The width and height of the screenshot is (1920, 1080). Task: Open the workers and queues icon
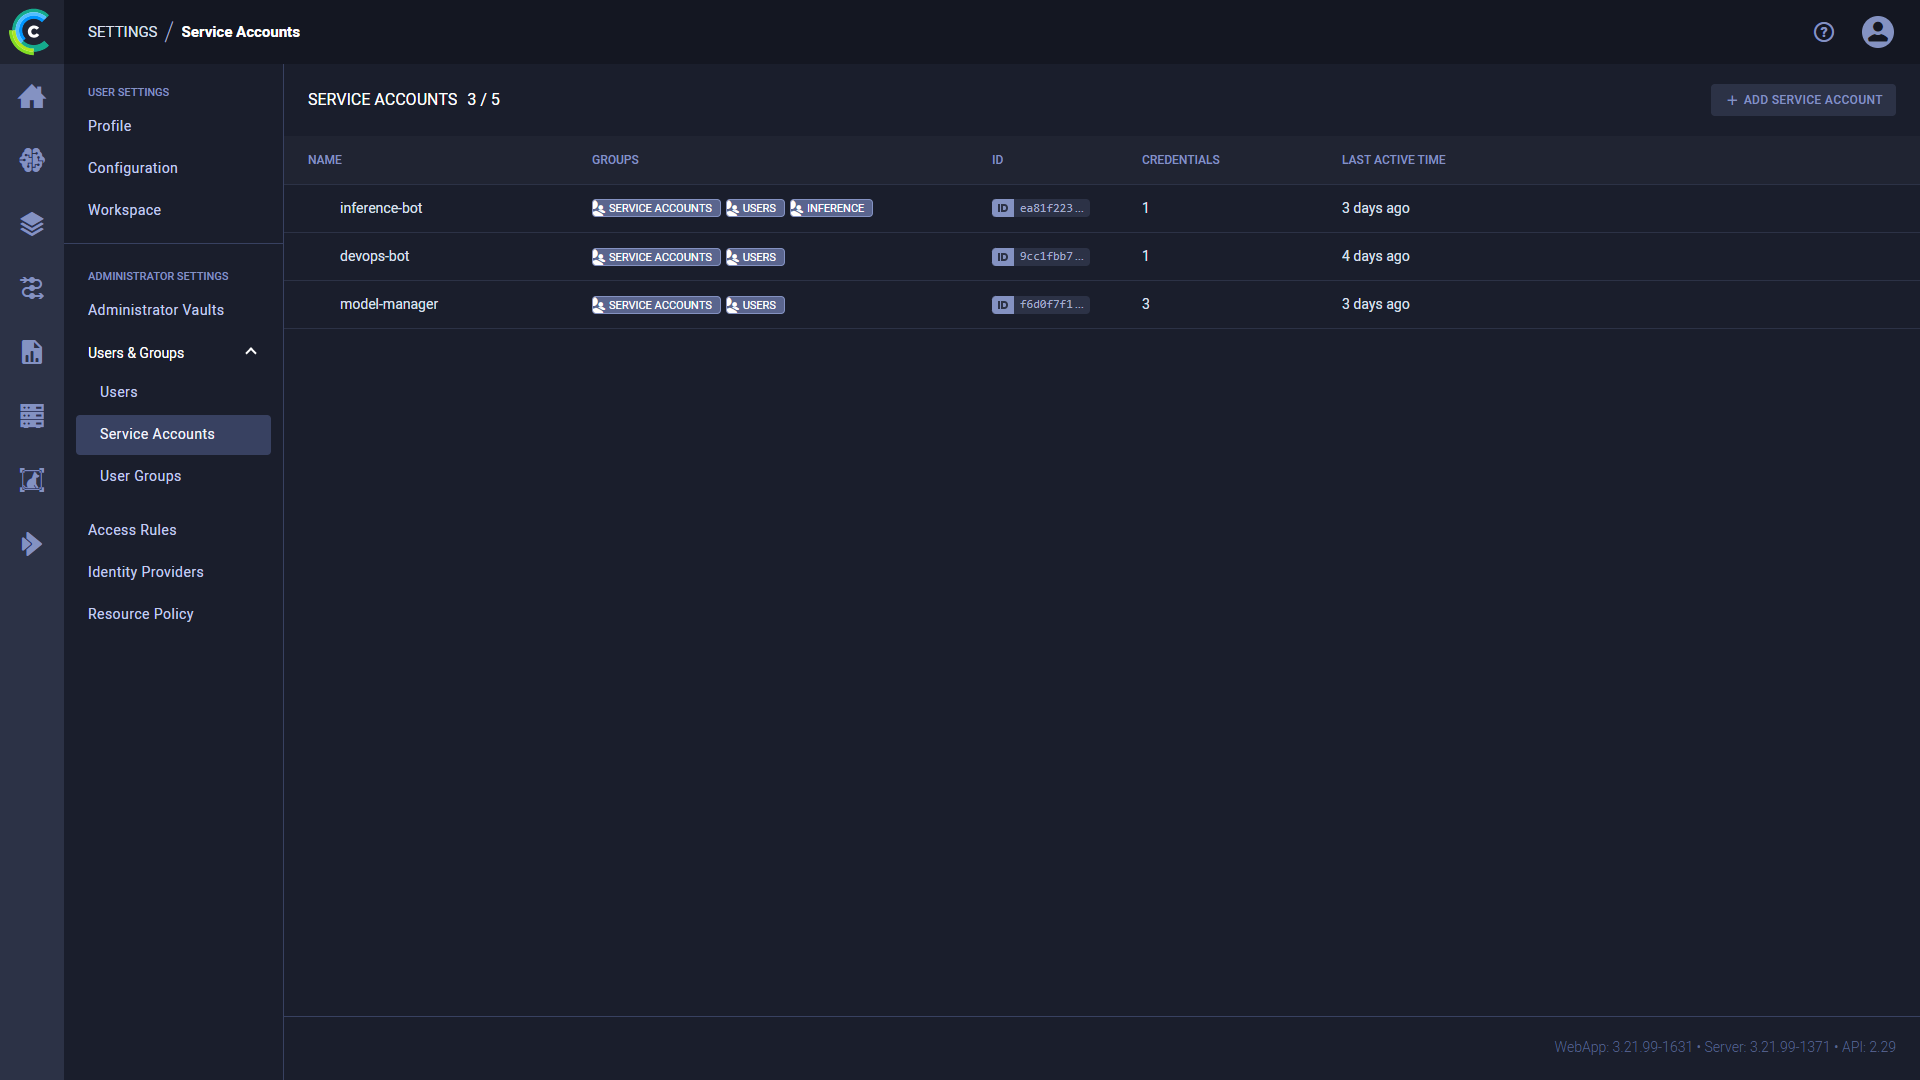point(32,416)
